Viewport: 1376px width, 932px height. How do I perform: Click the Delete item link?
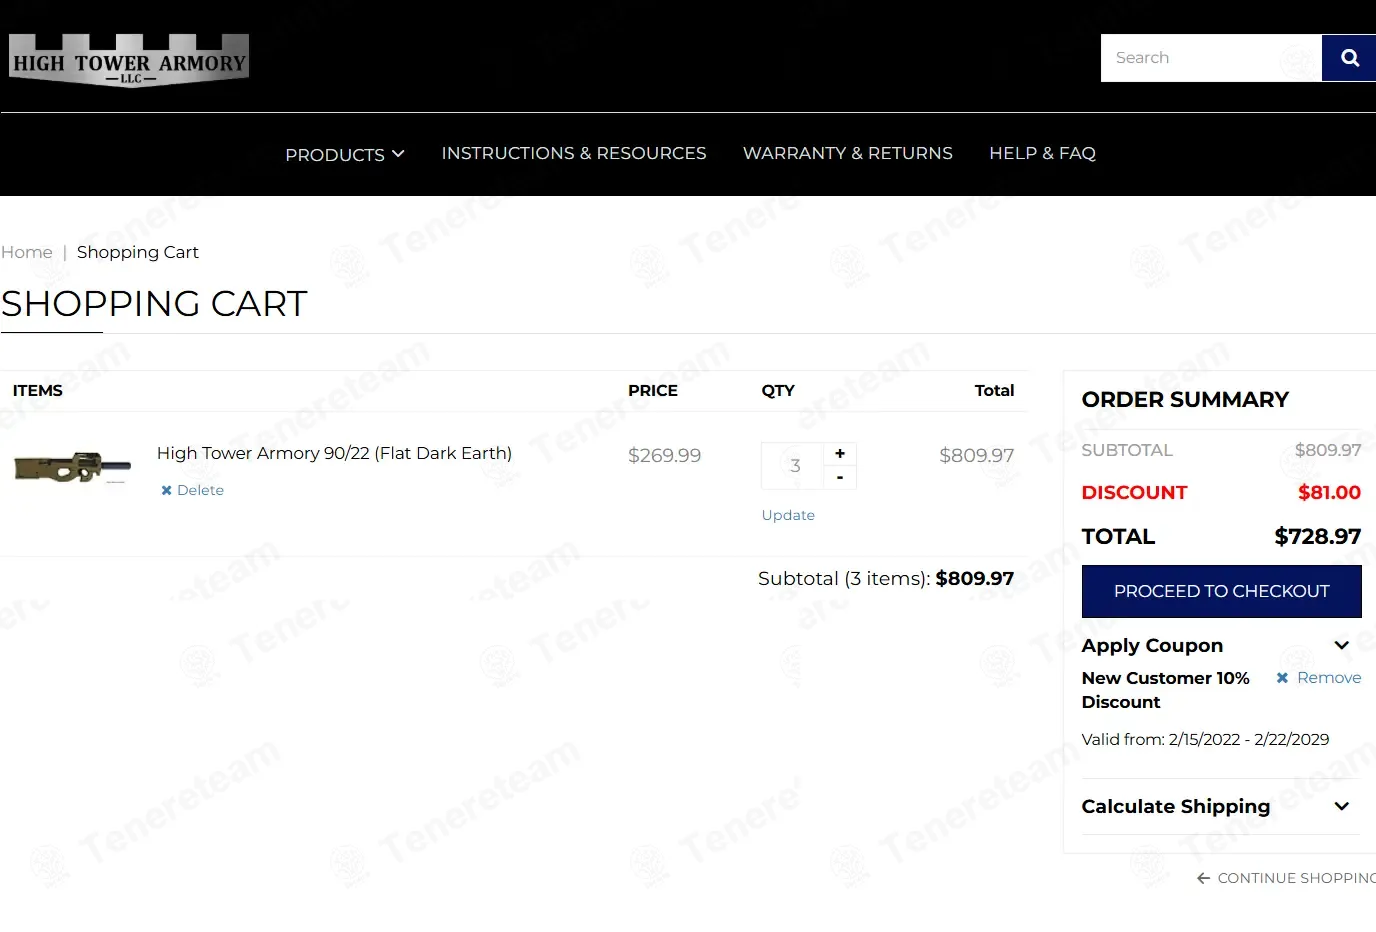point(193,490)
